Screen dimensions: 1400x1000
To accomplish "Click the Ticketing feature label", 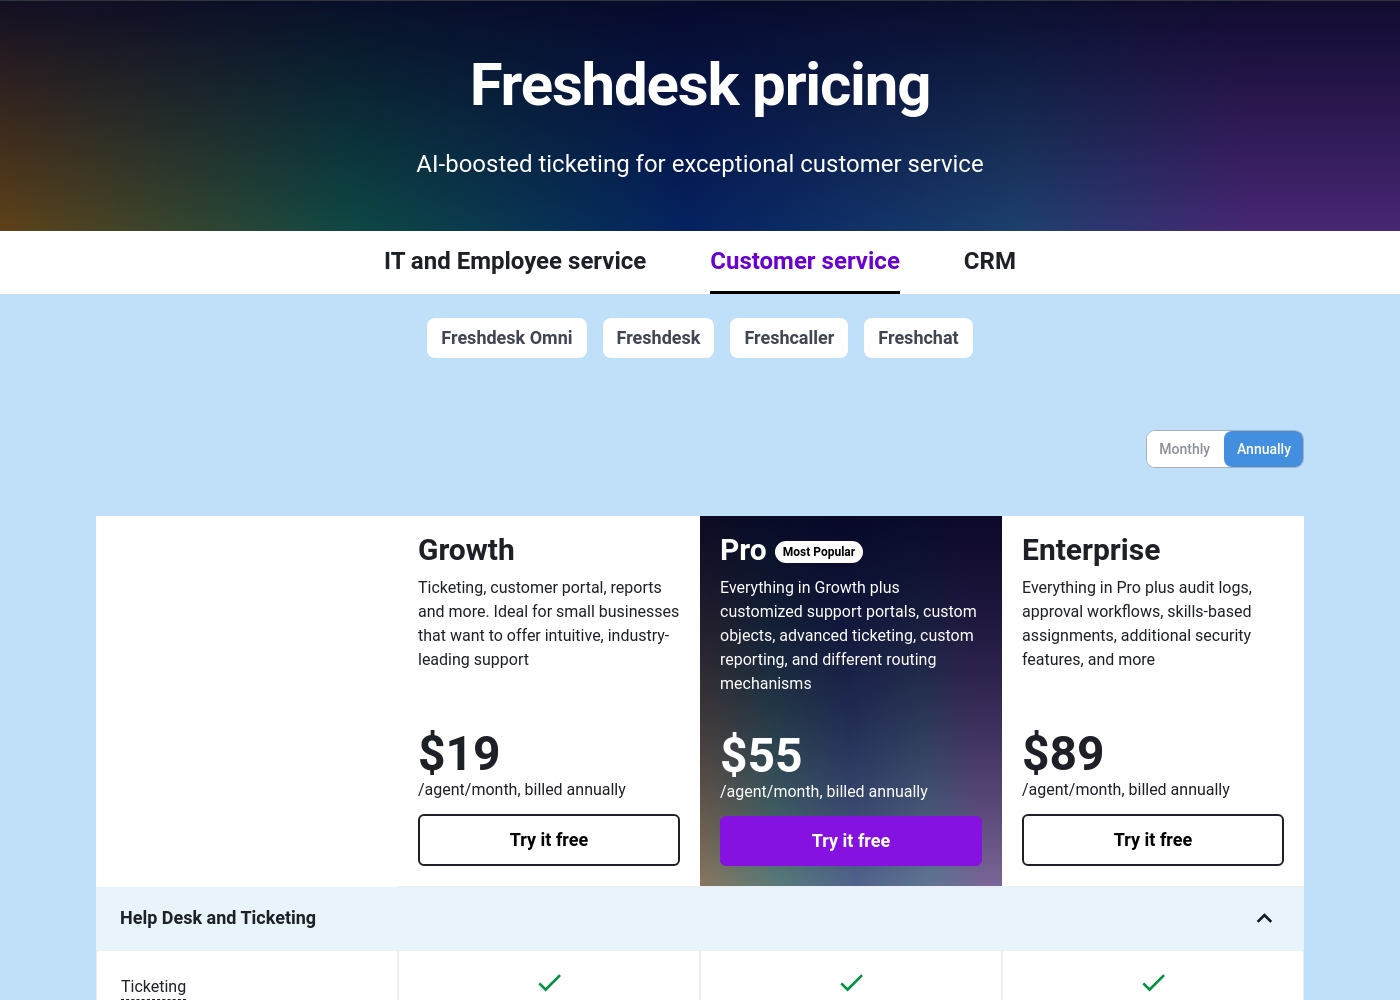I will coord(153,987).
